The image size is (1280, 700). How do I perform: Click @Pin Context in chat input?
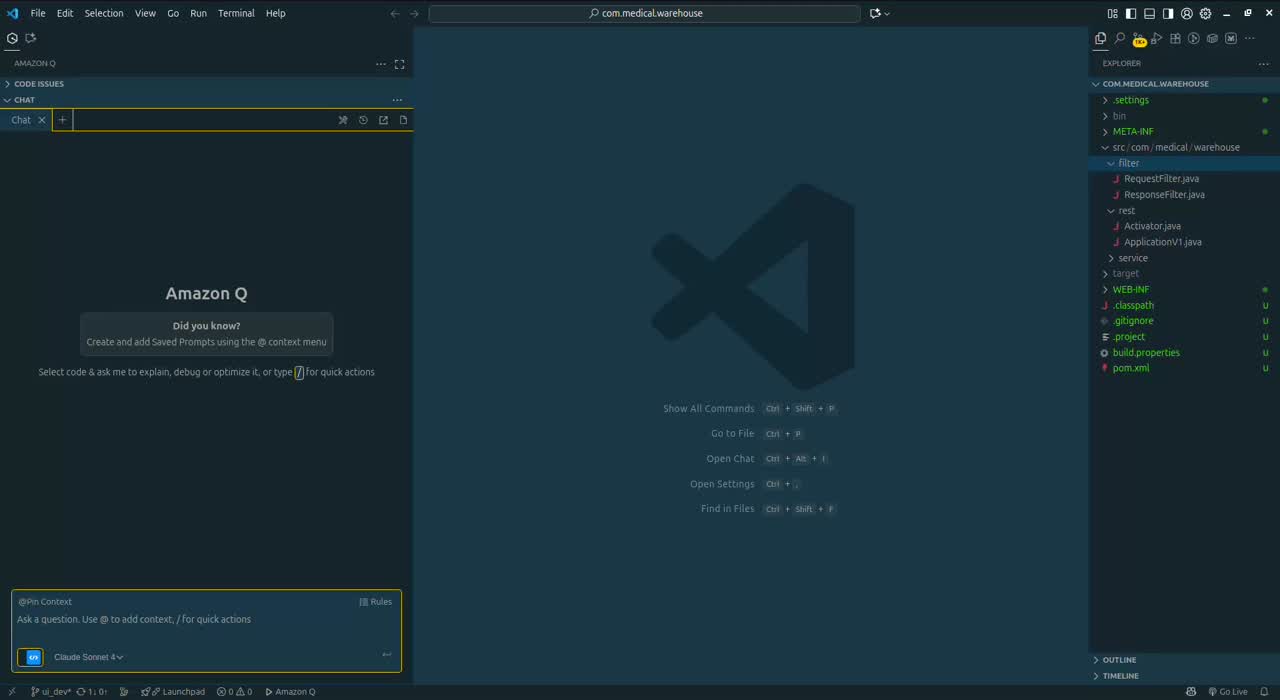click(45, 602)
